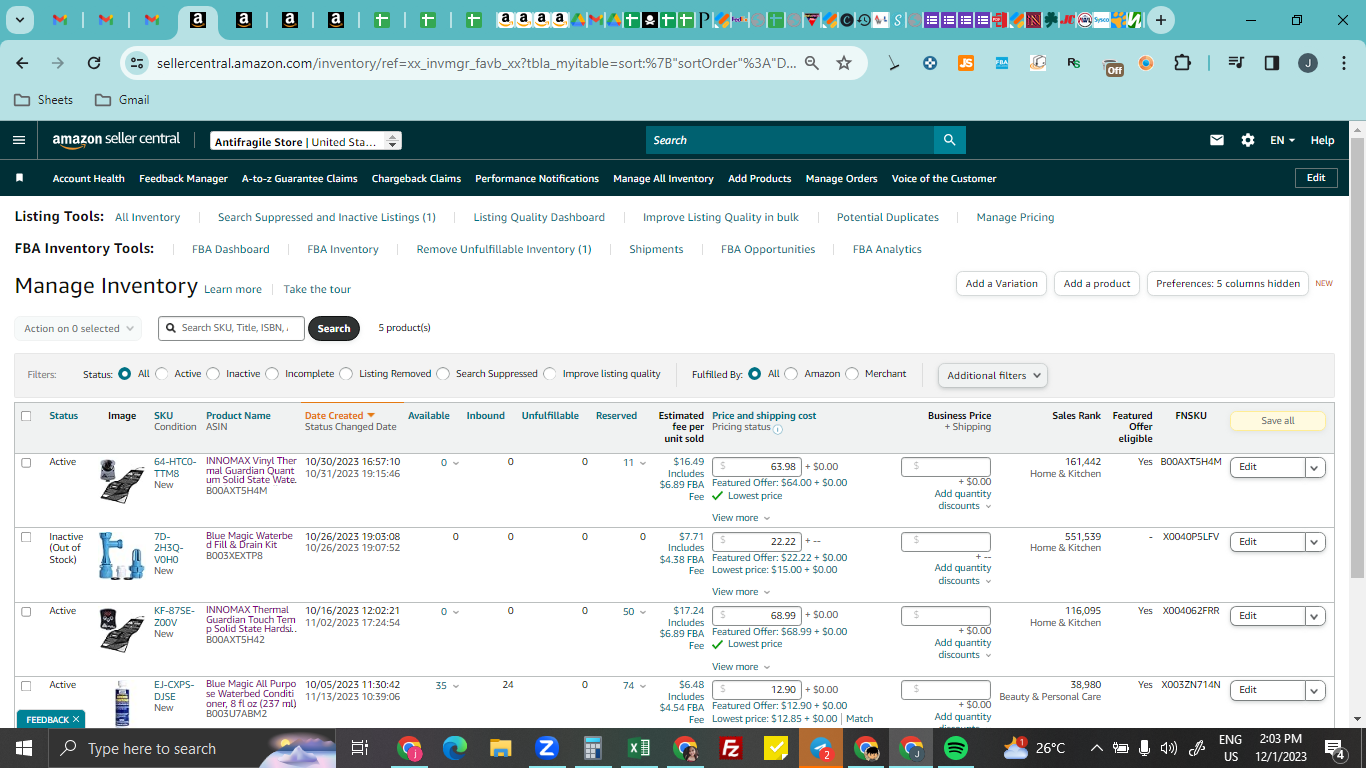View site information in the address bar
Image resolution: width=1366 pixels, height=768 pixels.
click(138, 63)
